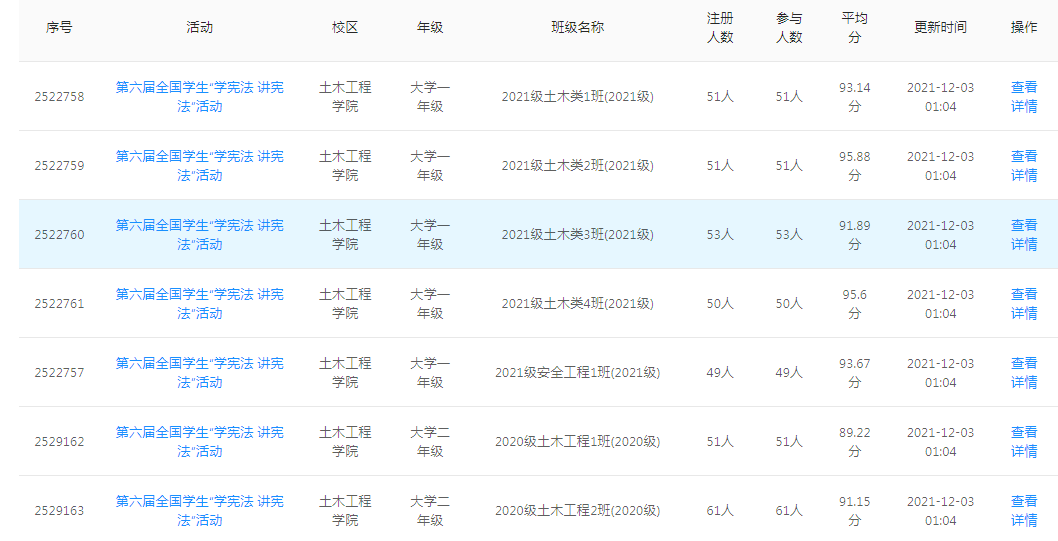Click 查看详情 for 2021级土木类1班
This screenshot has width=1058, height=541.
click(x=1023, y=97)
